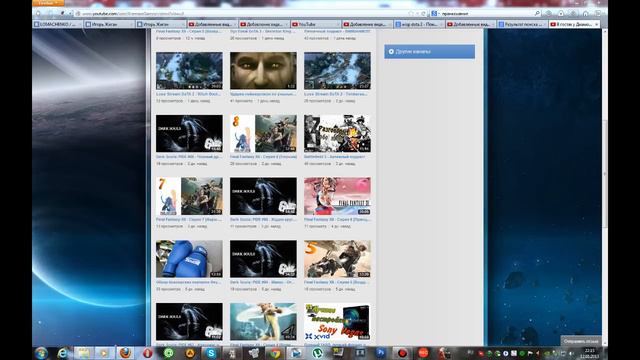Open the Battlefield 3 video title link

(x=334, y=157)
